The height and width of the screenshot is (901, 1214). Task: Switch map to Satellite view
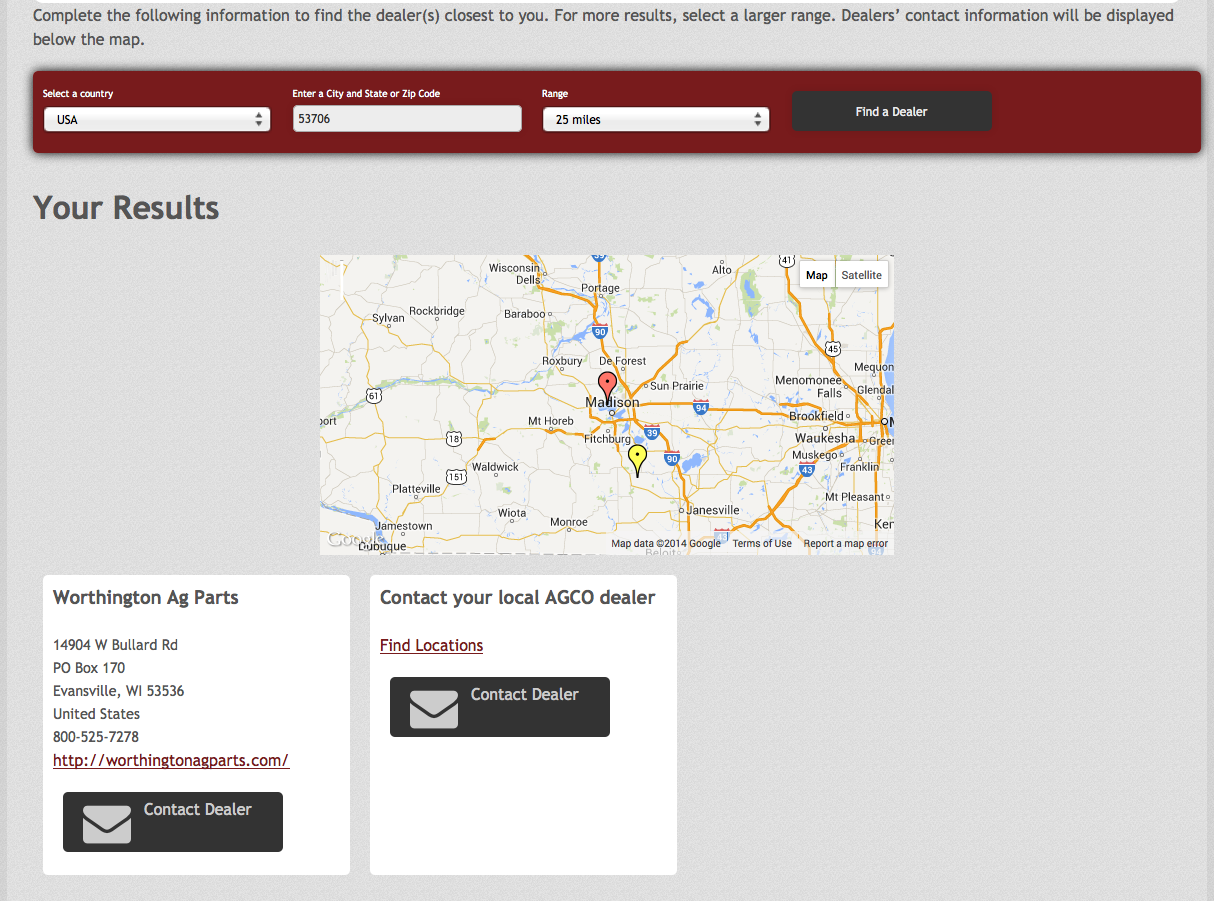pyautogui.click(x=861, y=275)
